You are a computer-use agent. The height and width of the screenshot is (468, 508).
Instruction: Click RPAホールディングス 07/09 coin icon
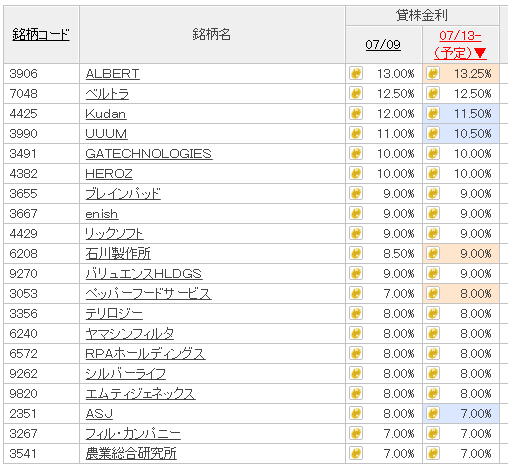(x=356, y=353)
